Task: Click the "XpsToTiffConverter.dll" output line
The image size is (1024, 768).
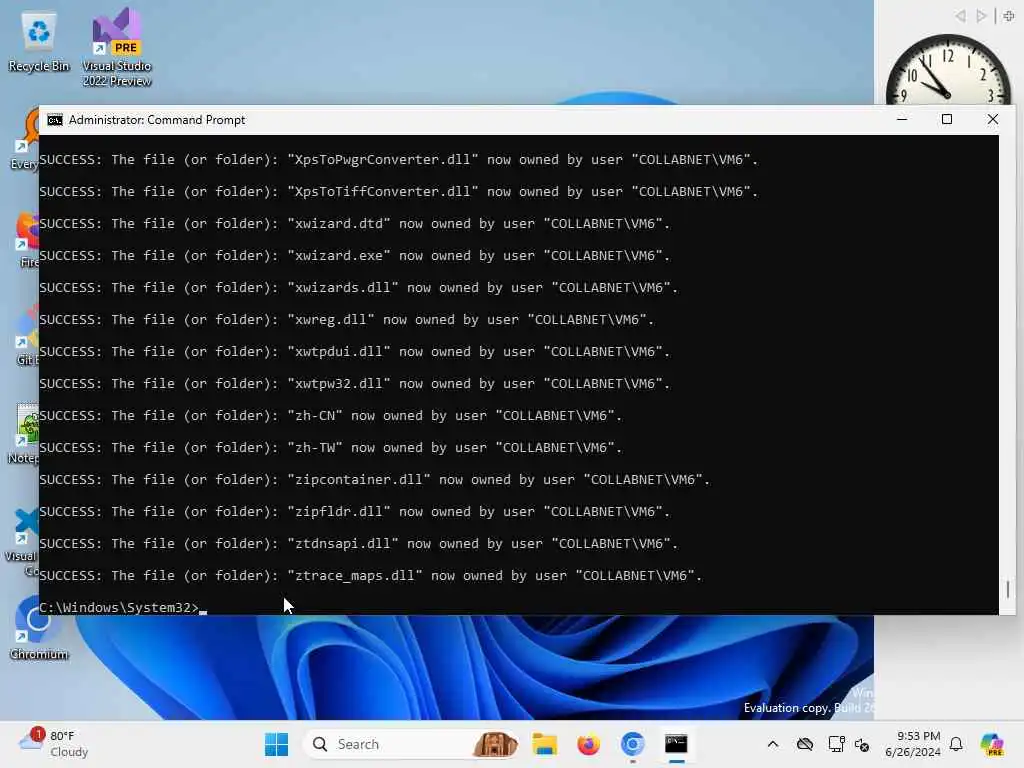Action: [x=399, y=191]
